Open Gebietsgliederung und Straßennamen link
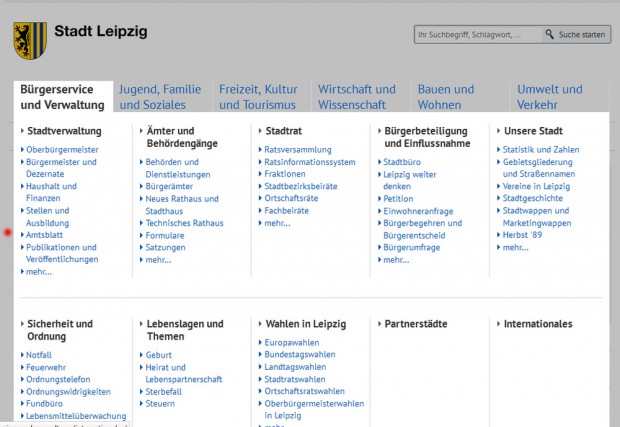 (539, 168)
